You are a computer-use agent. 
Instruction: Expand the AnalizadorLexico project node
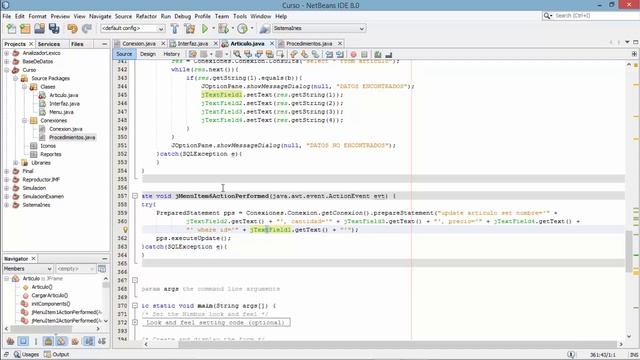(7, 53)
